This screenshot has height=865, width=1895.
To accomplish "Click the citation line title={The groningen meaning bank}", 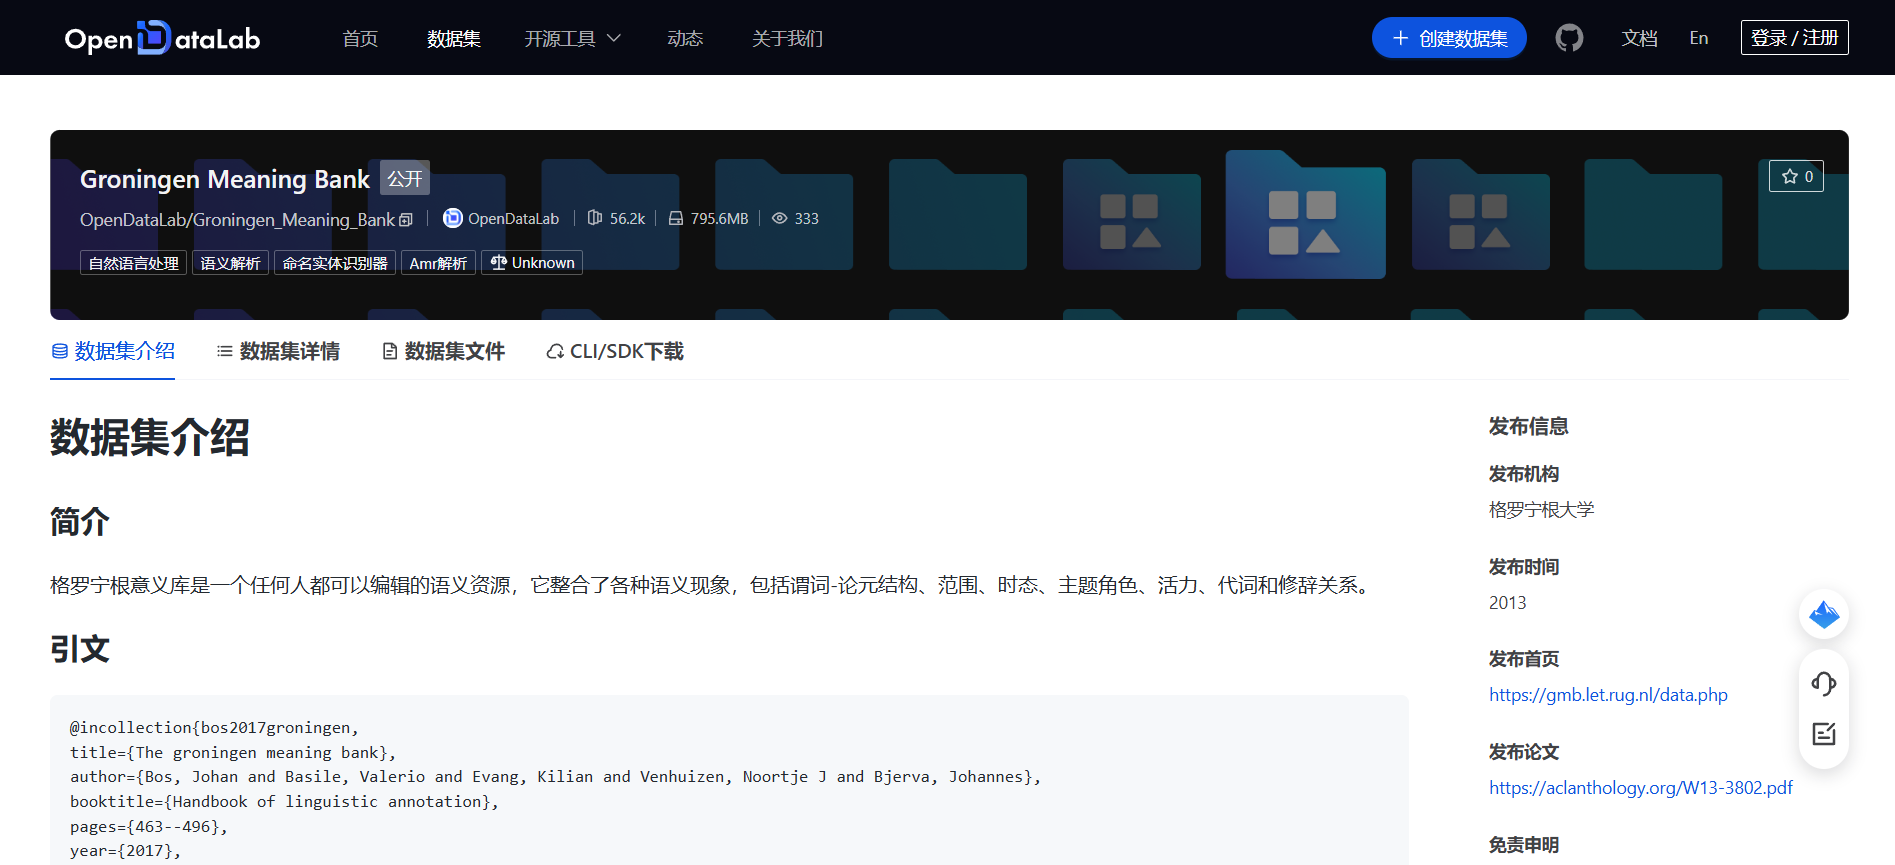I will (233, 752).
